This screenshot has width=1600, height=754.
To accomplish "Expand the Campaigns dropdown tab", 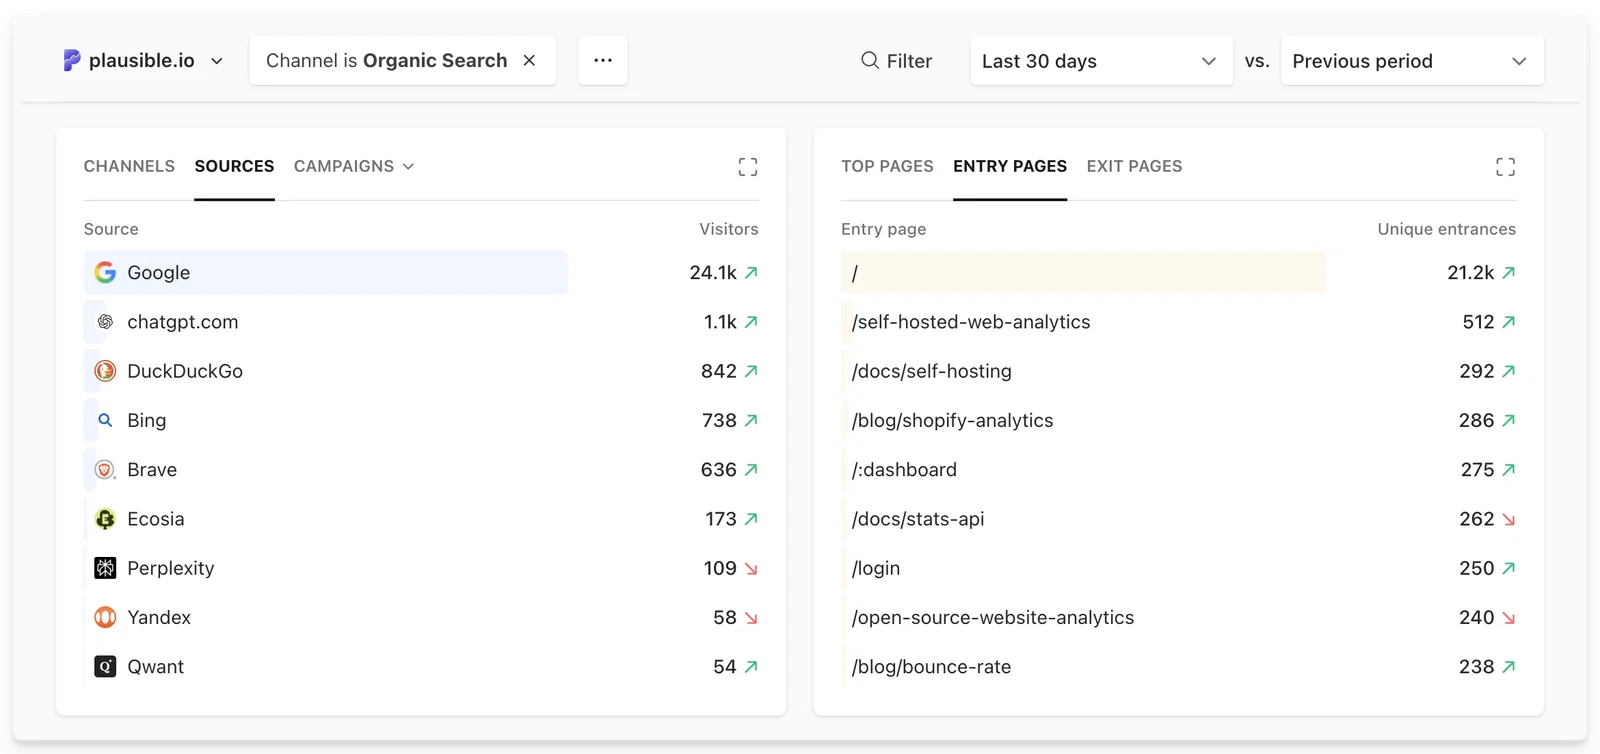I will [x=354, y=166].
